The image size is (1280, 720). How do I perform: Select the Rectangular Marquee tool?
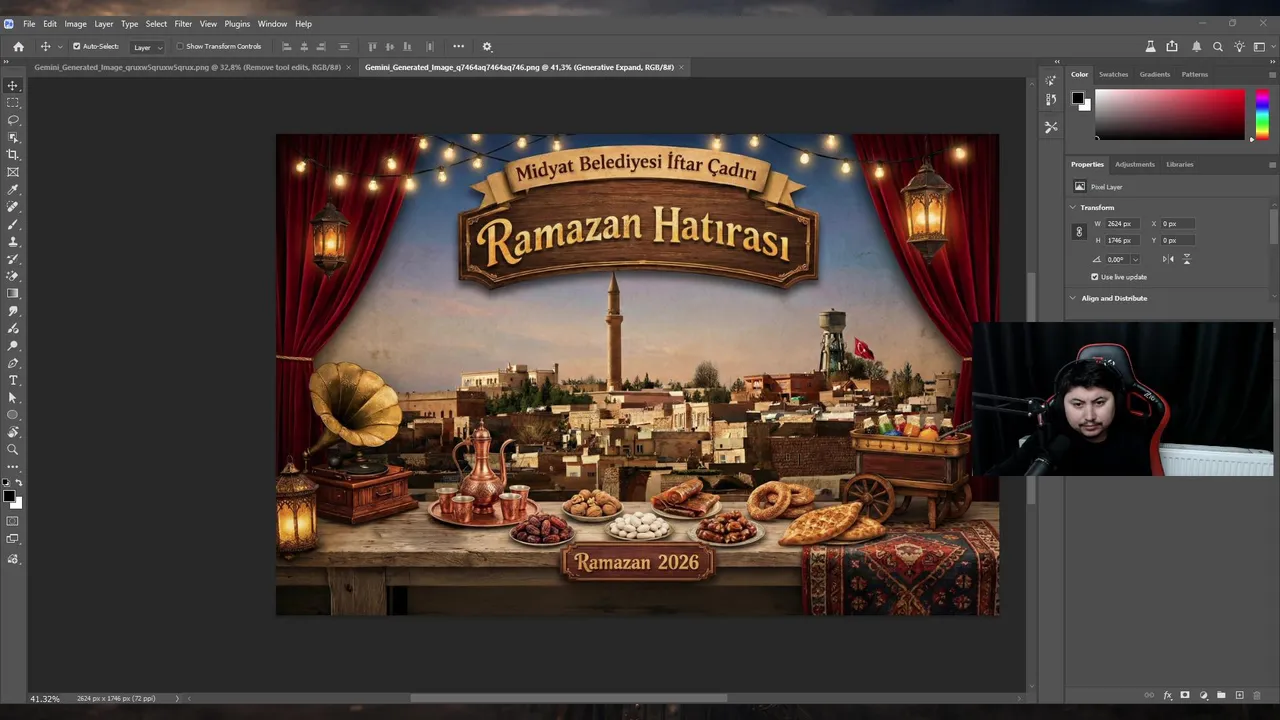coord(13,102)
